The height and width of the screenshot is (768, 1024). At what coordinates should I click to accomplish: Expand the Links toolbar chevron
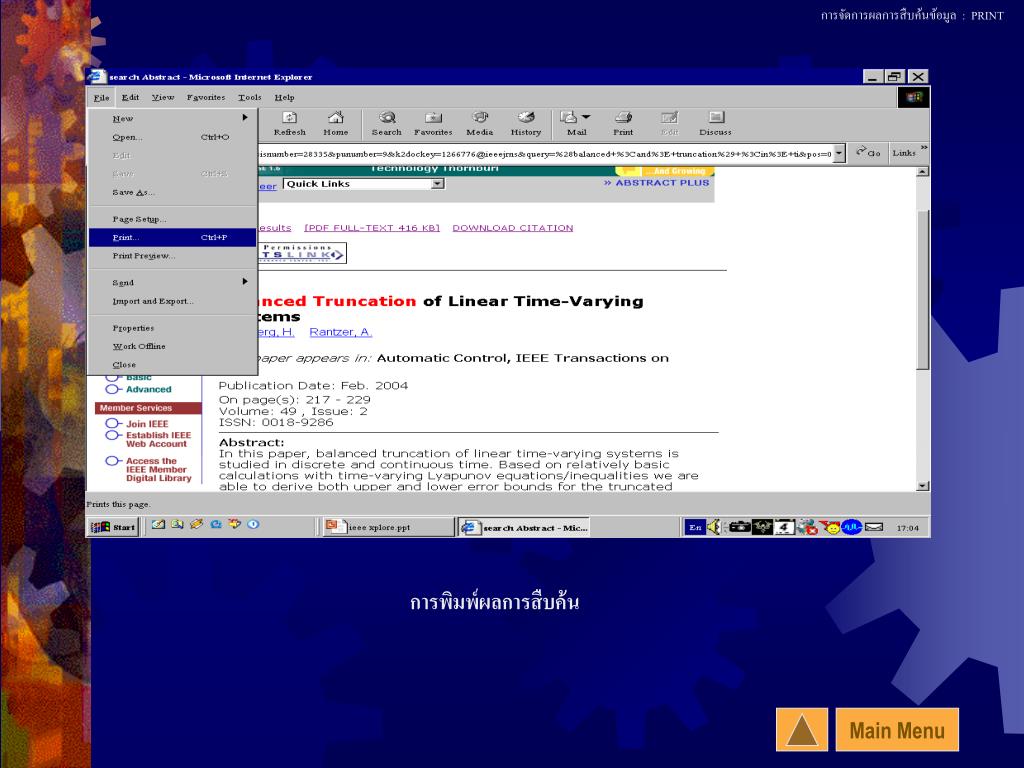pos(923,148)
